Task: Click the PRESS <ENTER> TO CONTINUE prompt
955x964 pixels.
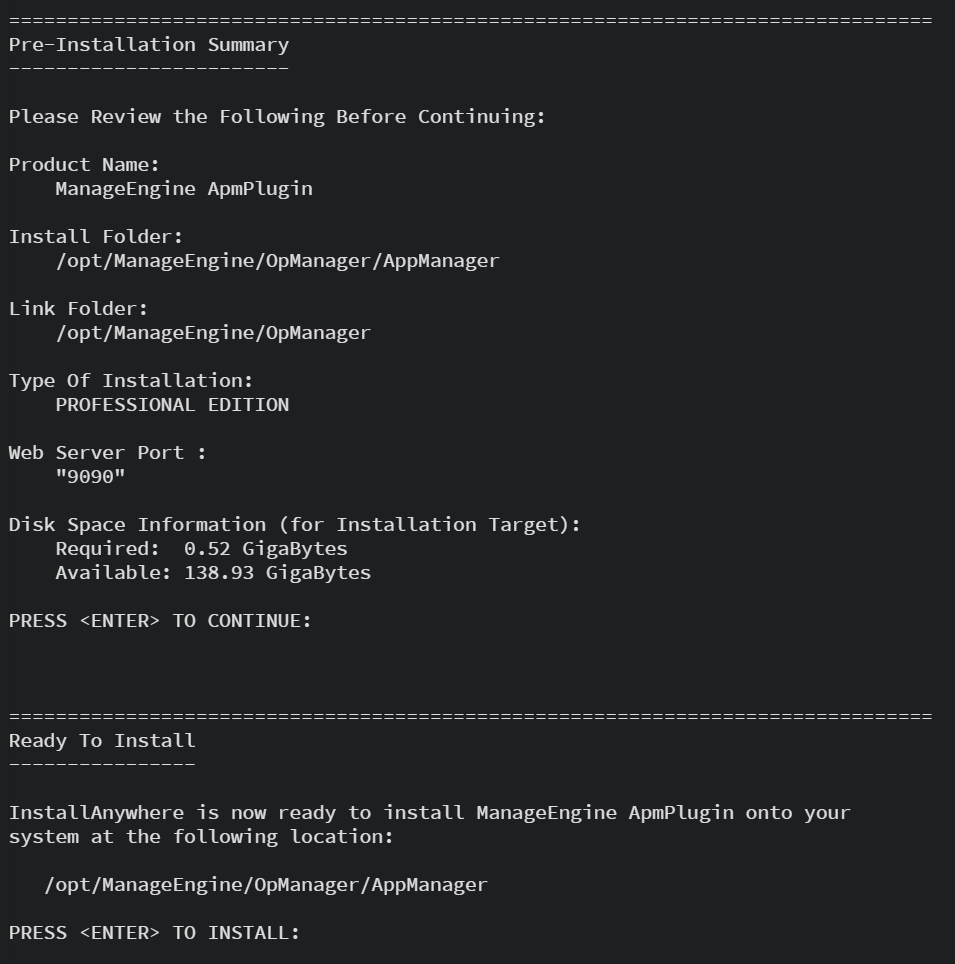Action: 160,621
